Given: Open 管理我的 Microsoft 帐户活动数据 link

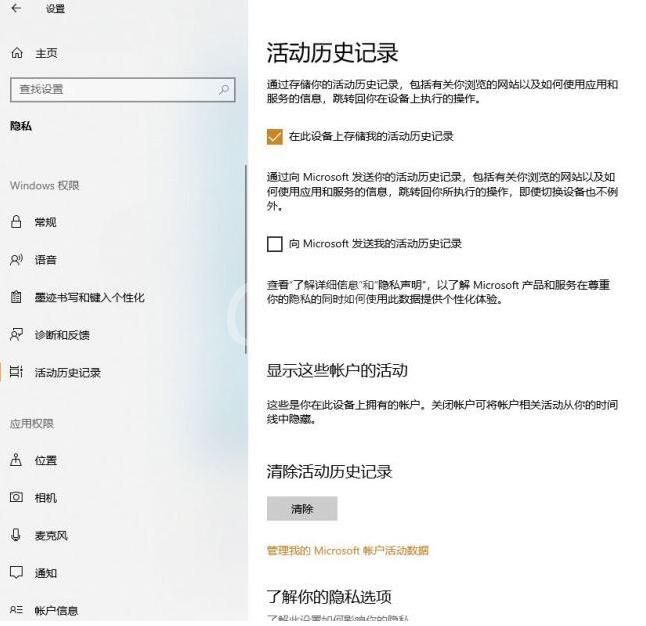Looking at the screenshot, I should [348, 550].
